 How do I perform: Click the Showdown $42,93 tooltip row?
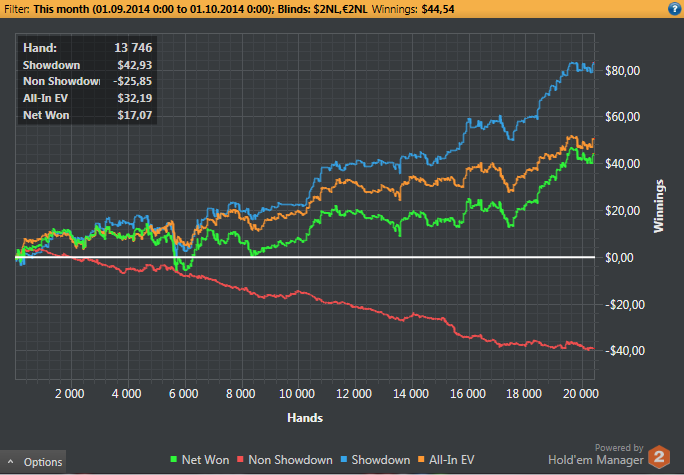[x=87, y=65]
